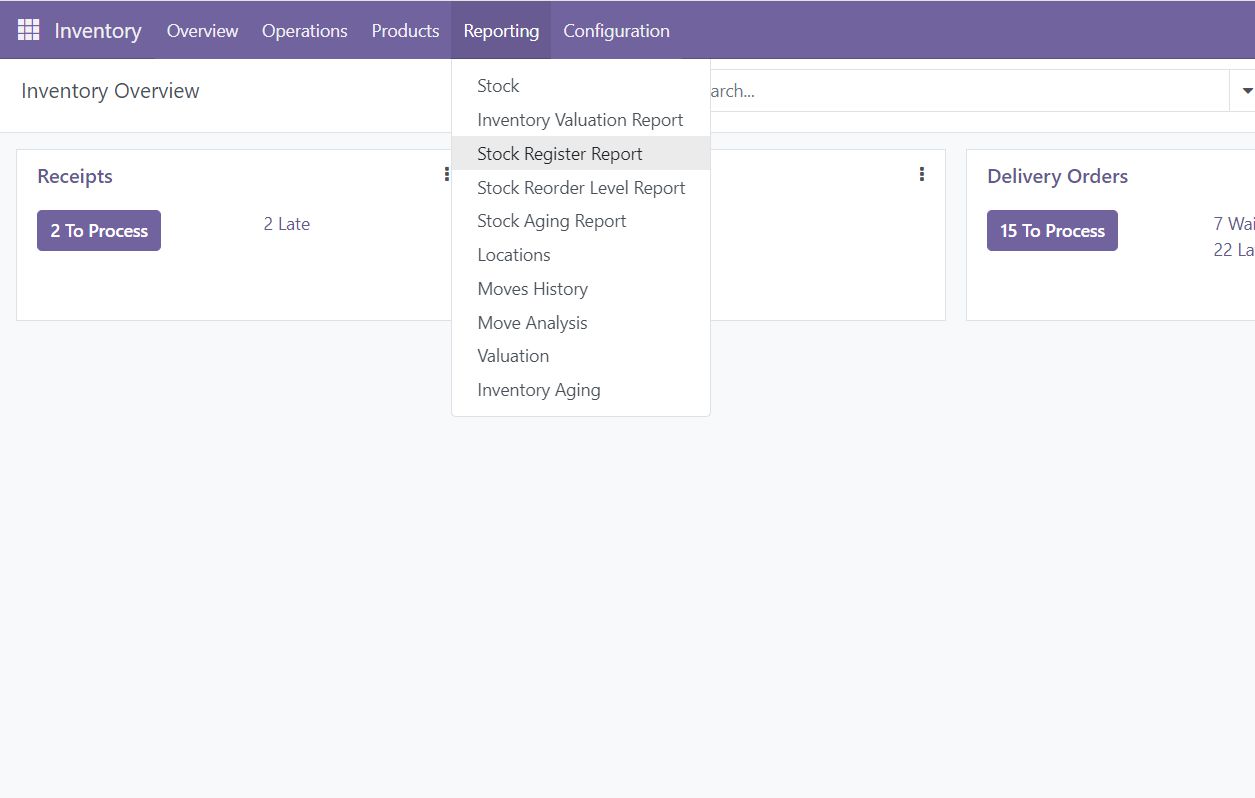Select Stock Aging Report

tap(551, 221)
